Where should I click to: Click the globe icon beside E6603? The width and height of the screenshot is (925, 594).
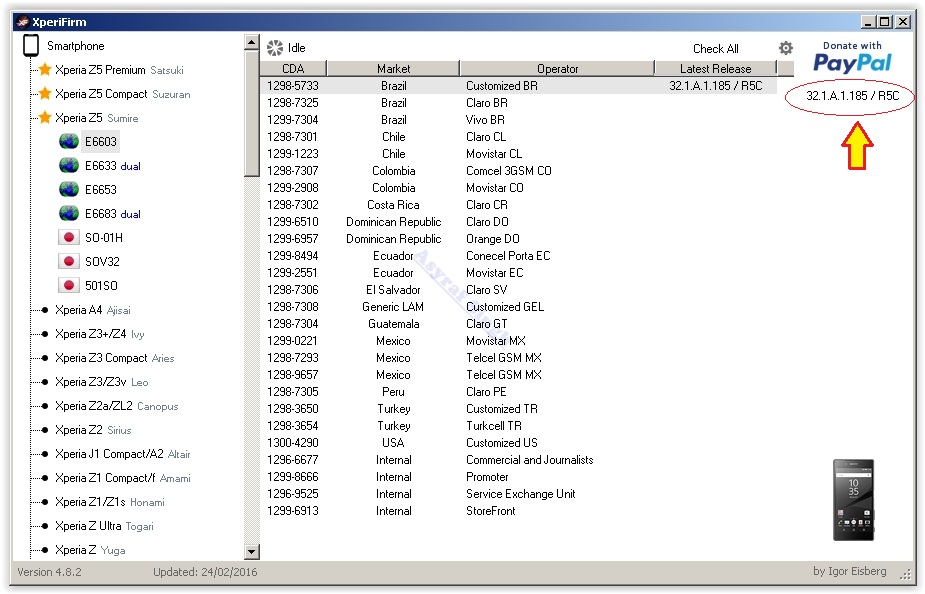69,142
